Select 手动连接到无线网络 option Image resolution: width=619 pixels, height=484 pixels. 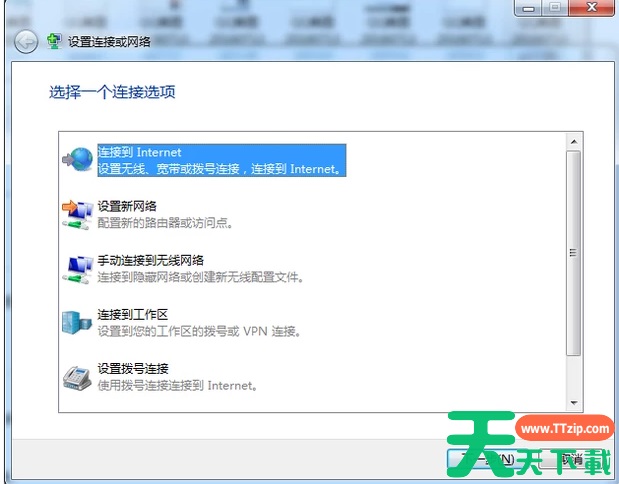[150, 261]
